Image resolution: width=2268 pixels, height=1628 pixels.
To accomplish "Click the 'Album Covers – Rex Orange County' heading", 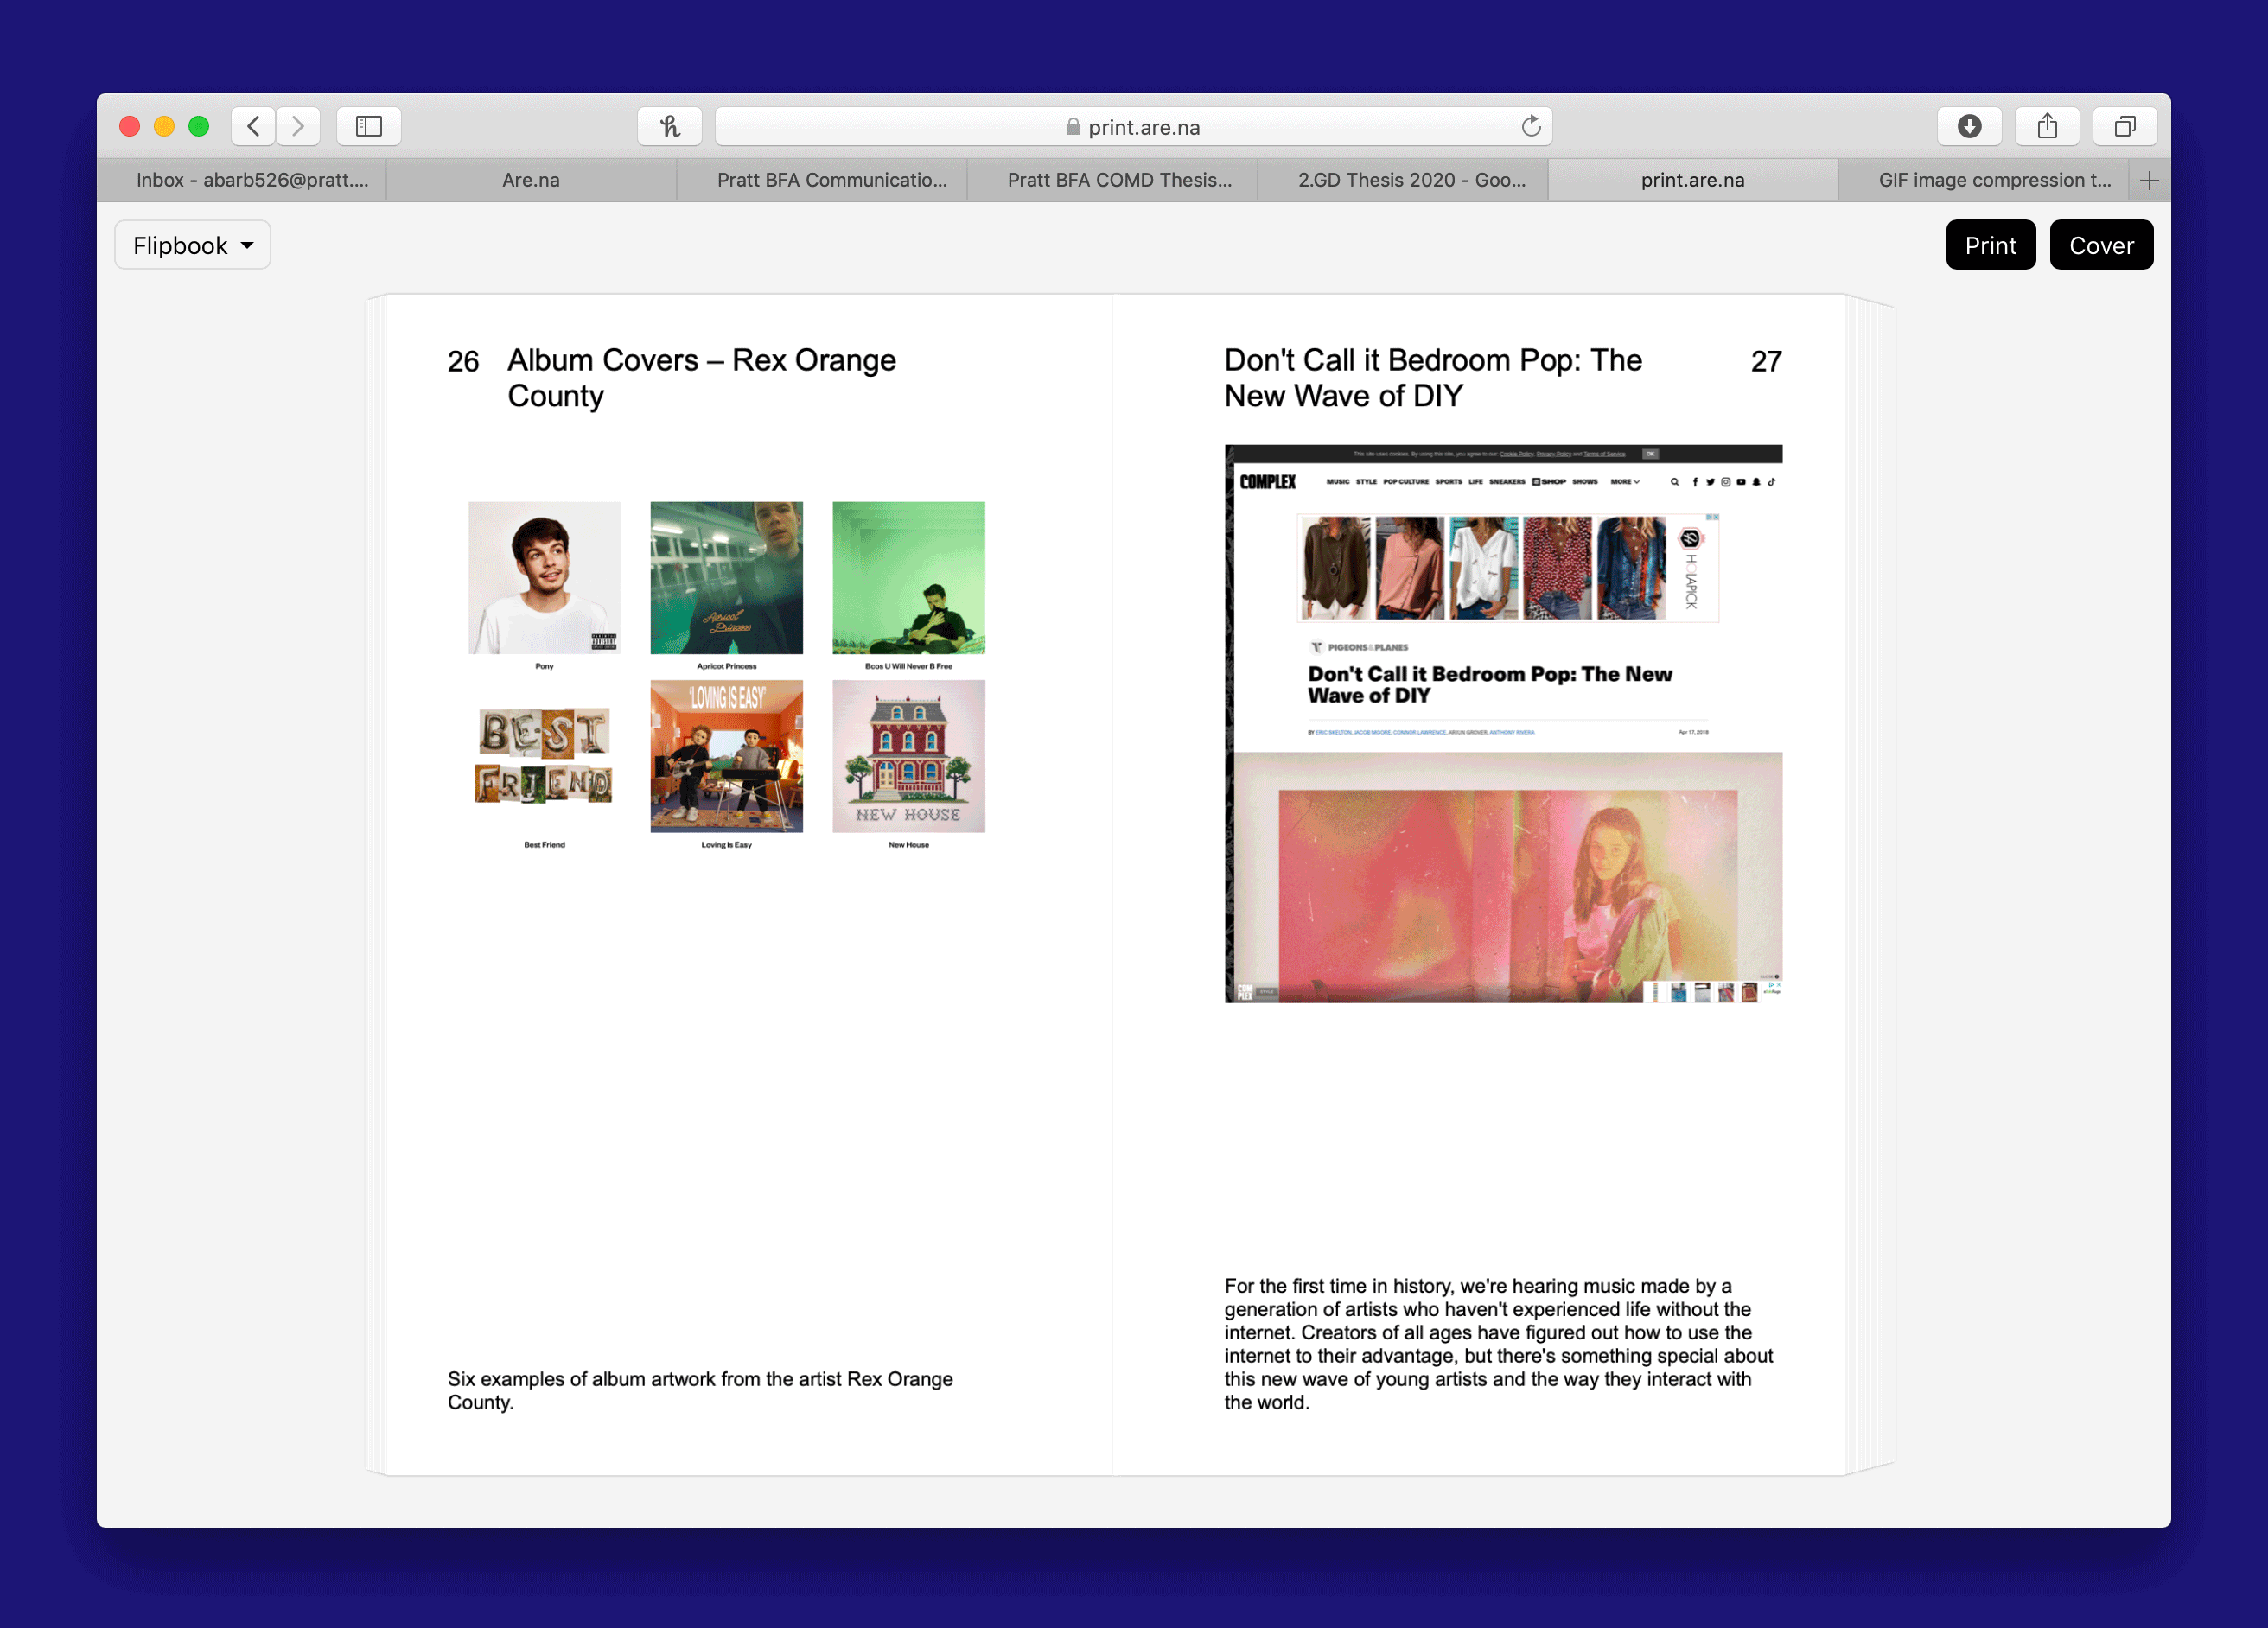I will point(701,378).
